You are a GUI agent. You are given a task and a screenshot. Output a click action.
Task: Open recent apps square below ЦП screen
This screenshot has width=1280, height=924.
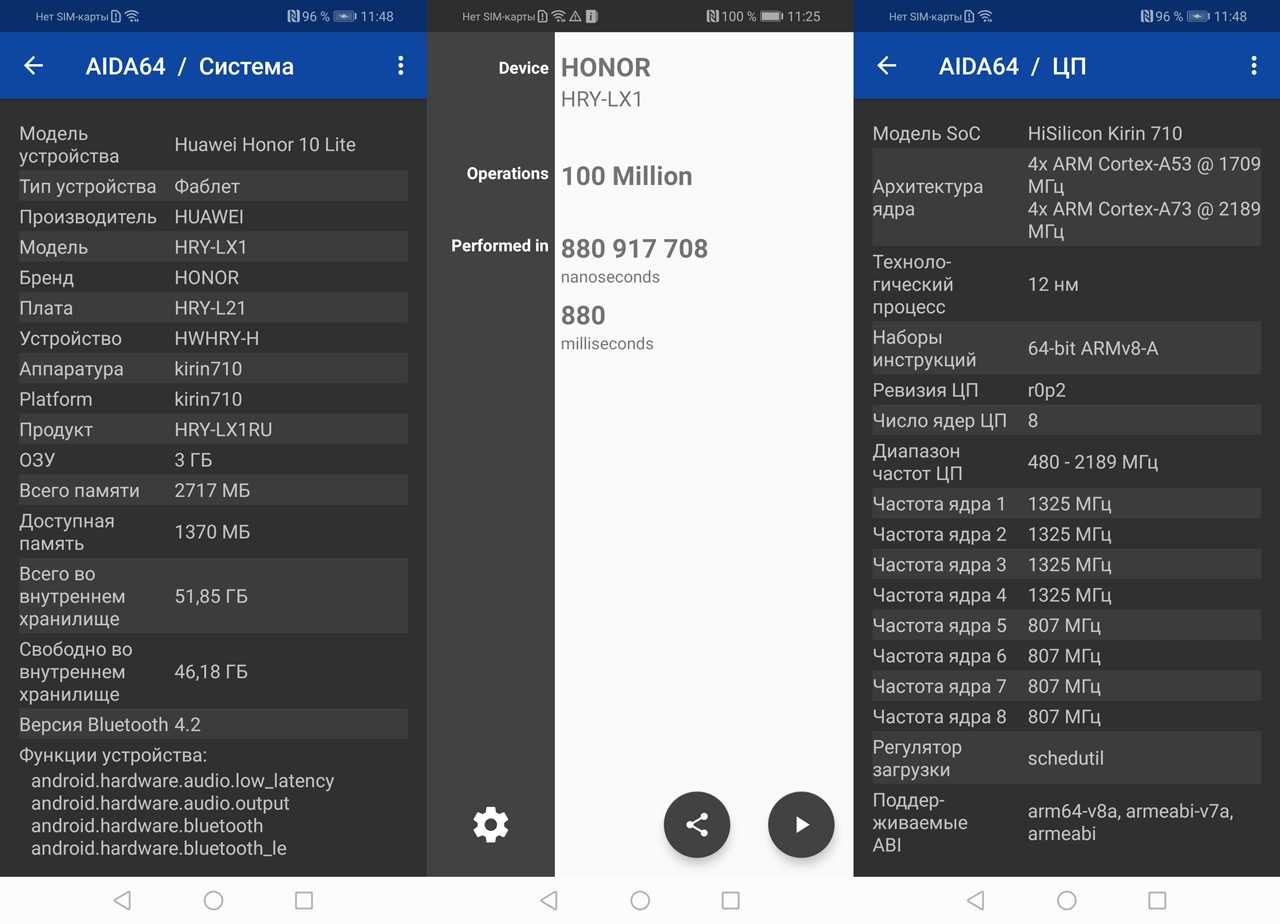pyautogui.click(x=1157, y=900)
